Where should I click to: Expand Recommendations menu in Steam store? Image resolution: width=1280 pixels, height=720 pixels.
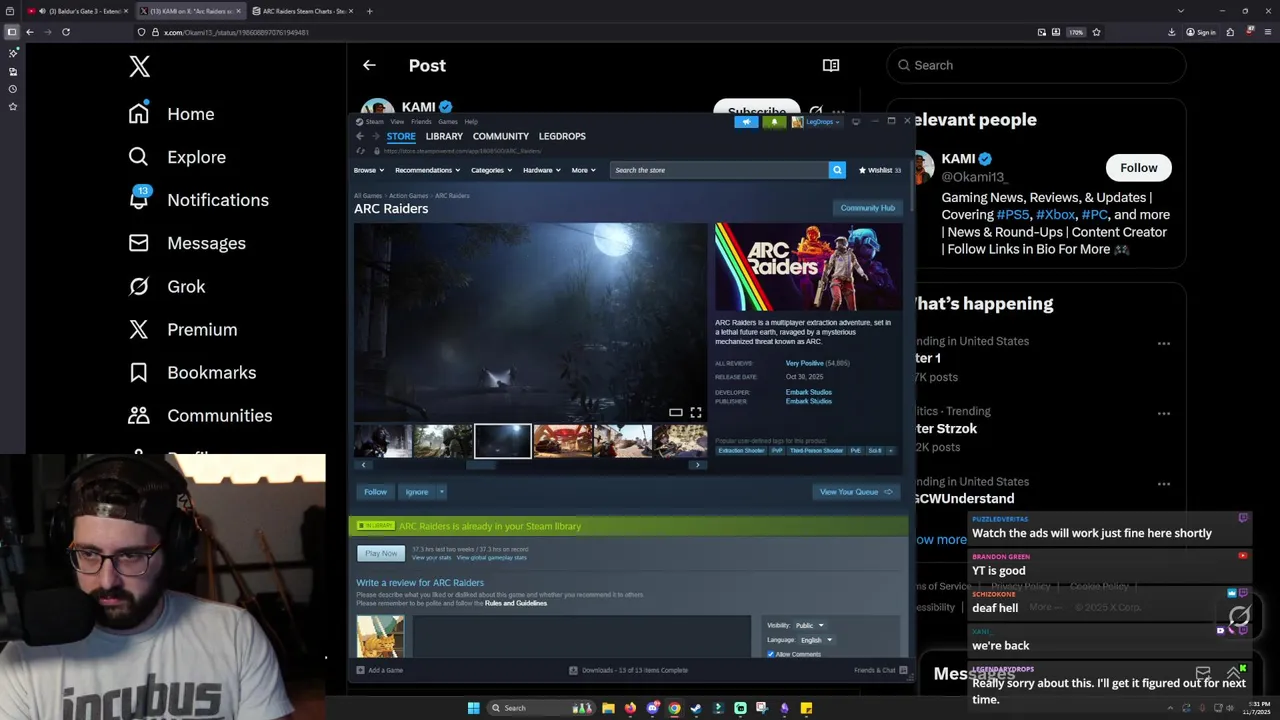tap(427, 170)
